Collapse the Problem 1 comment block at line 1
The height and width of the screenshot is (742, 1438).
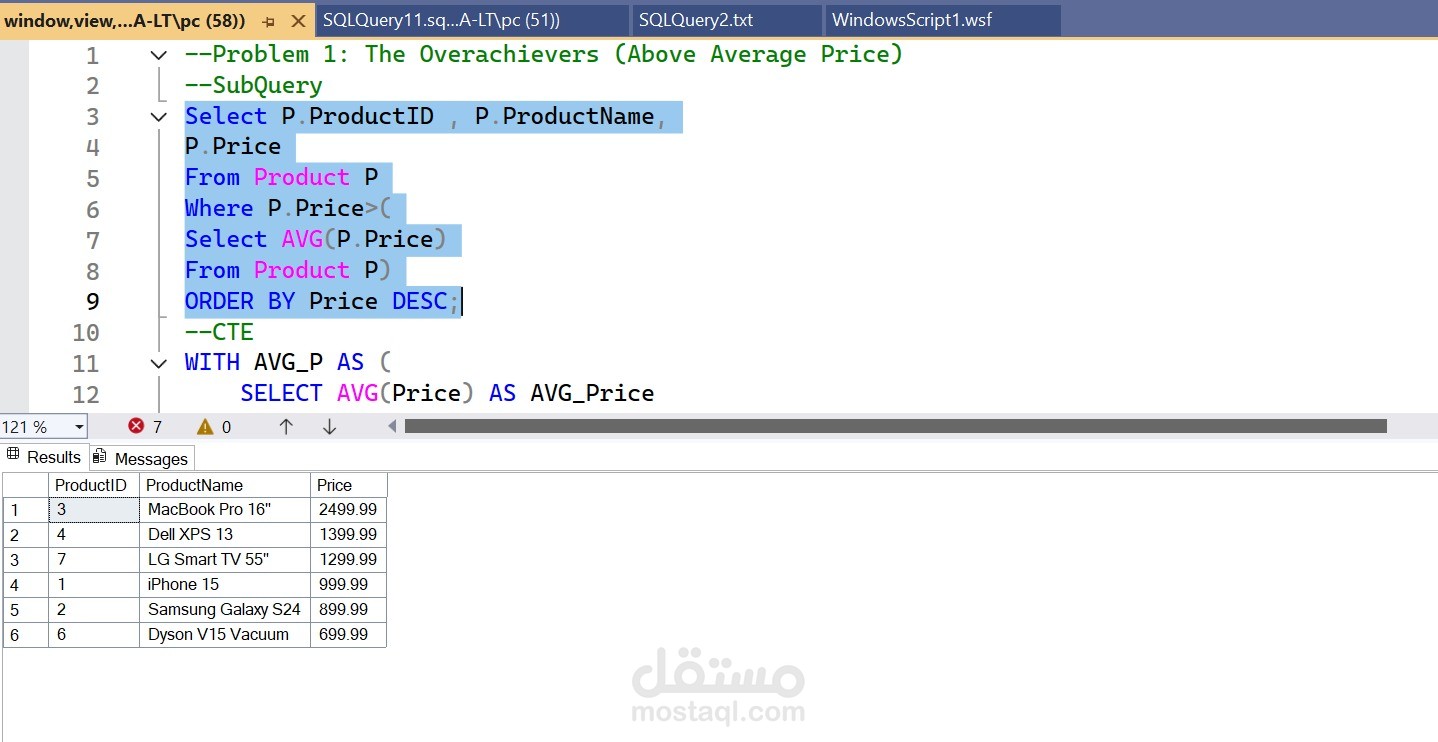tap(158, 55)
